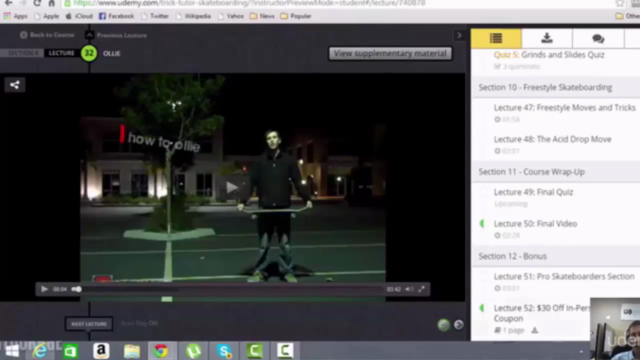
Task: Click View supplementary material button
Action: tap(390, 53)
